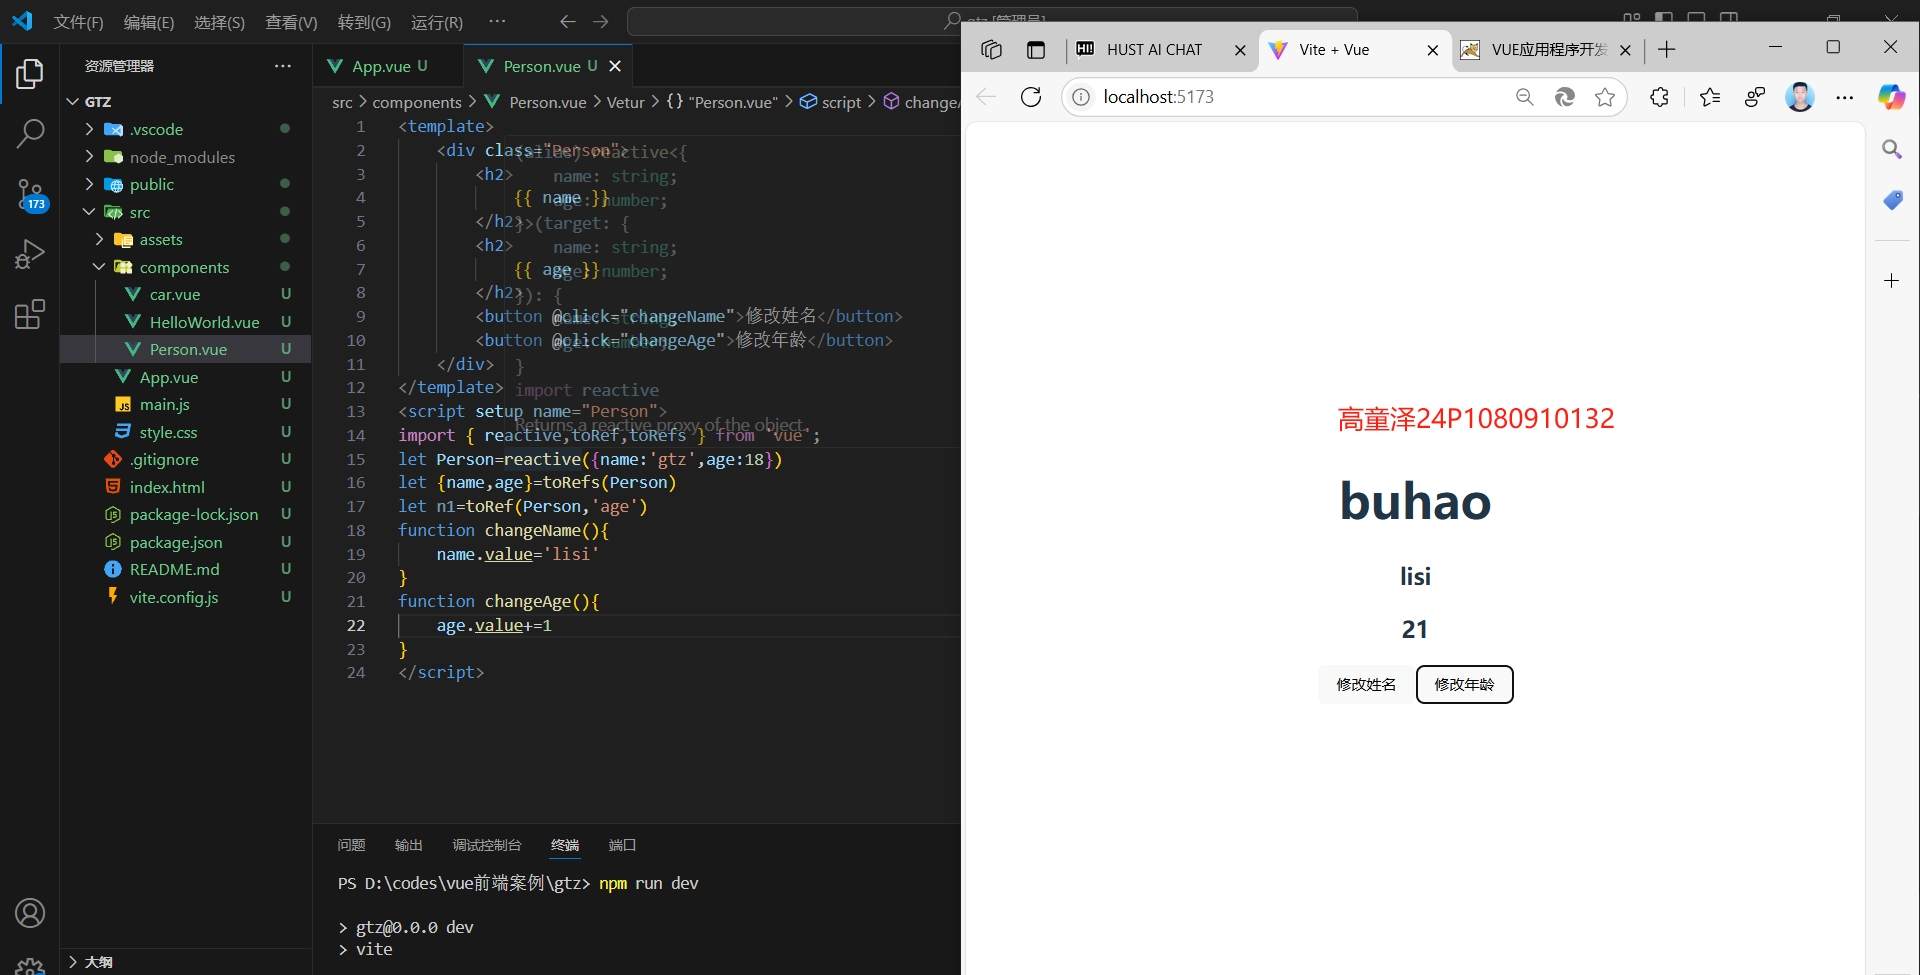Open a new browser tab
This screenshot has height=975, width=1920.
(1666, 50)
